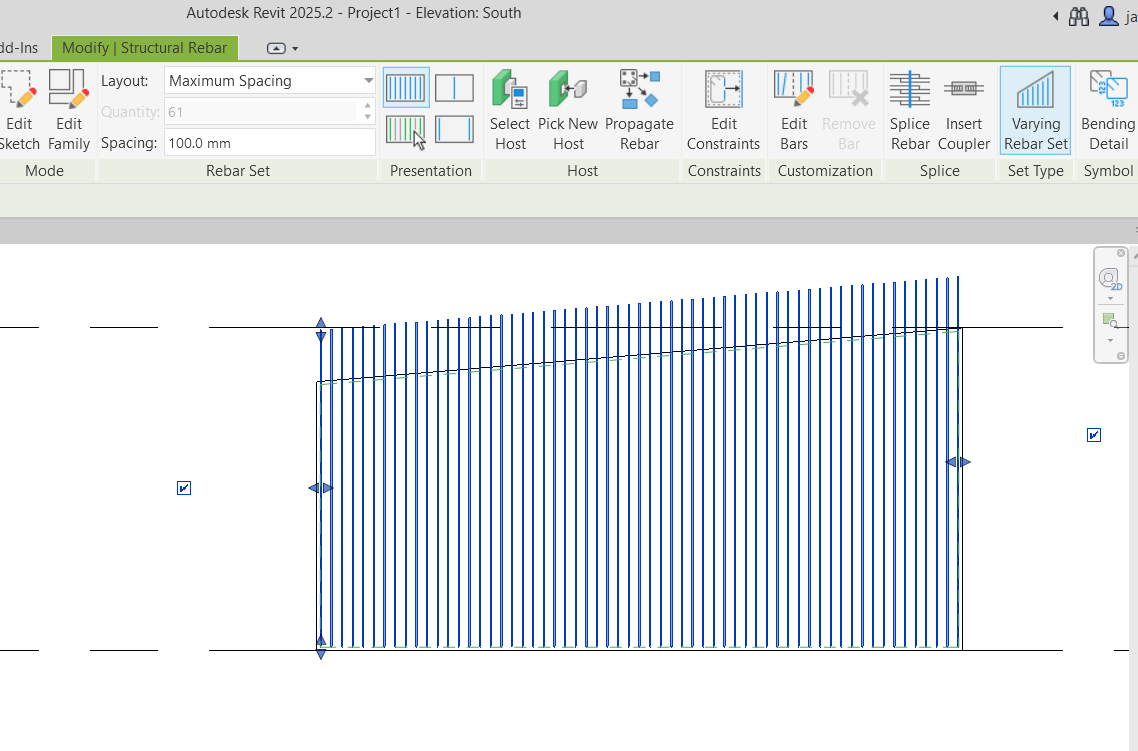Switch to the Modify Structural Rebar tab
Screen dimensions: 1138x751
point(144,47)
